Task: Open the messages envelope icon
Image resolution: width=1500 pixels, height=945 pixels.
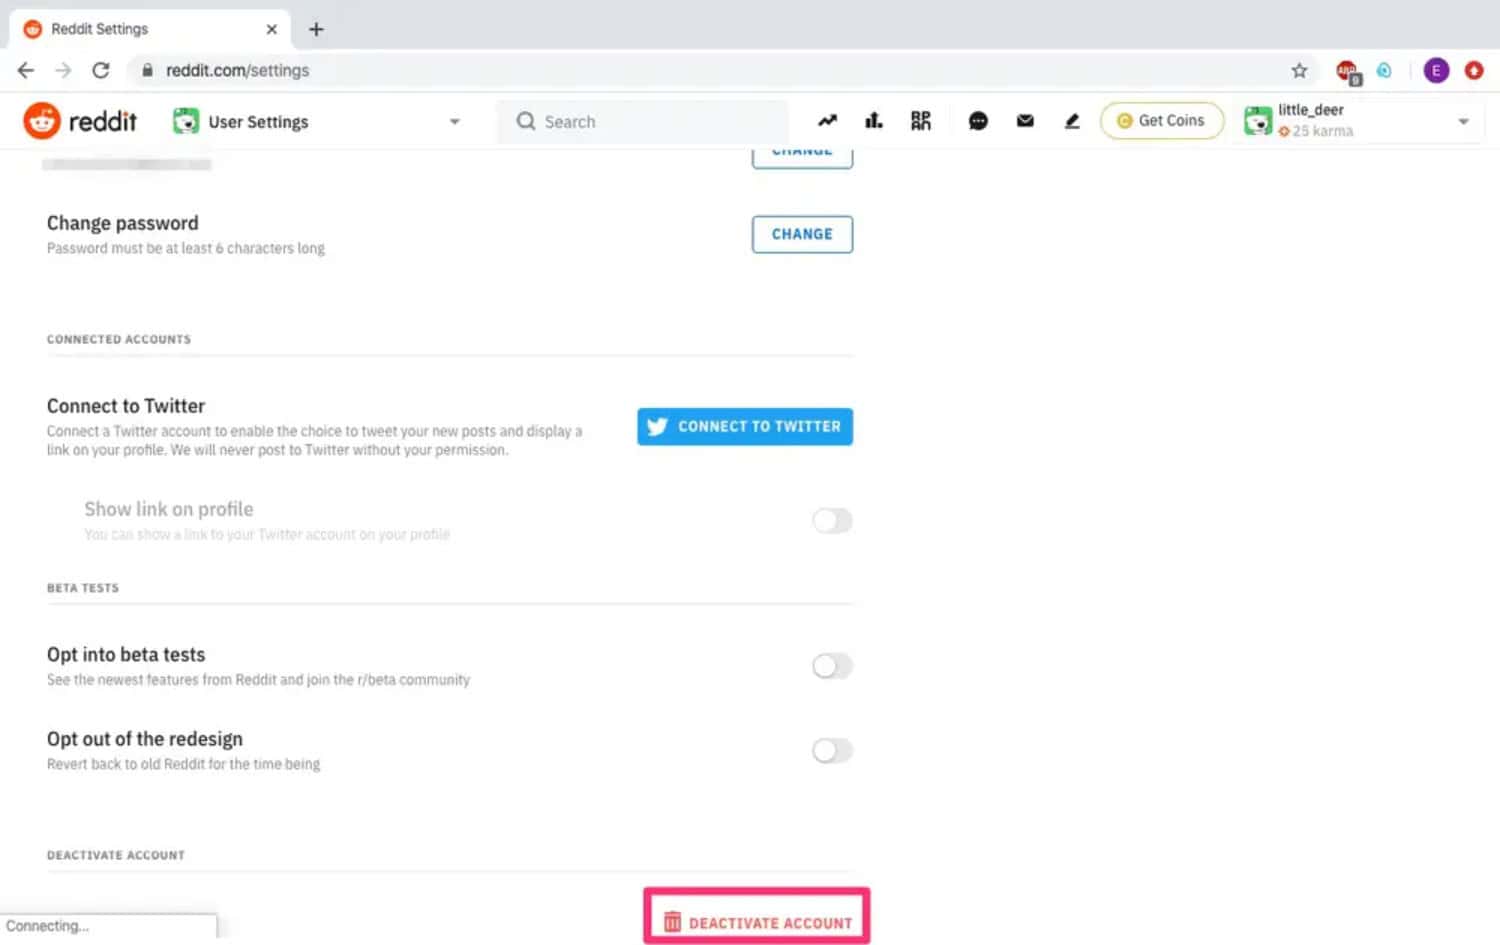Action: 1025,121
